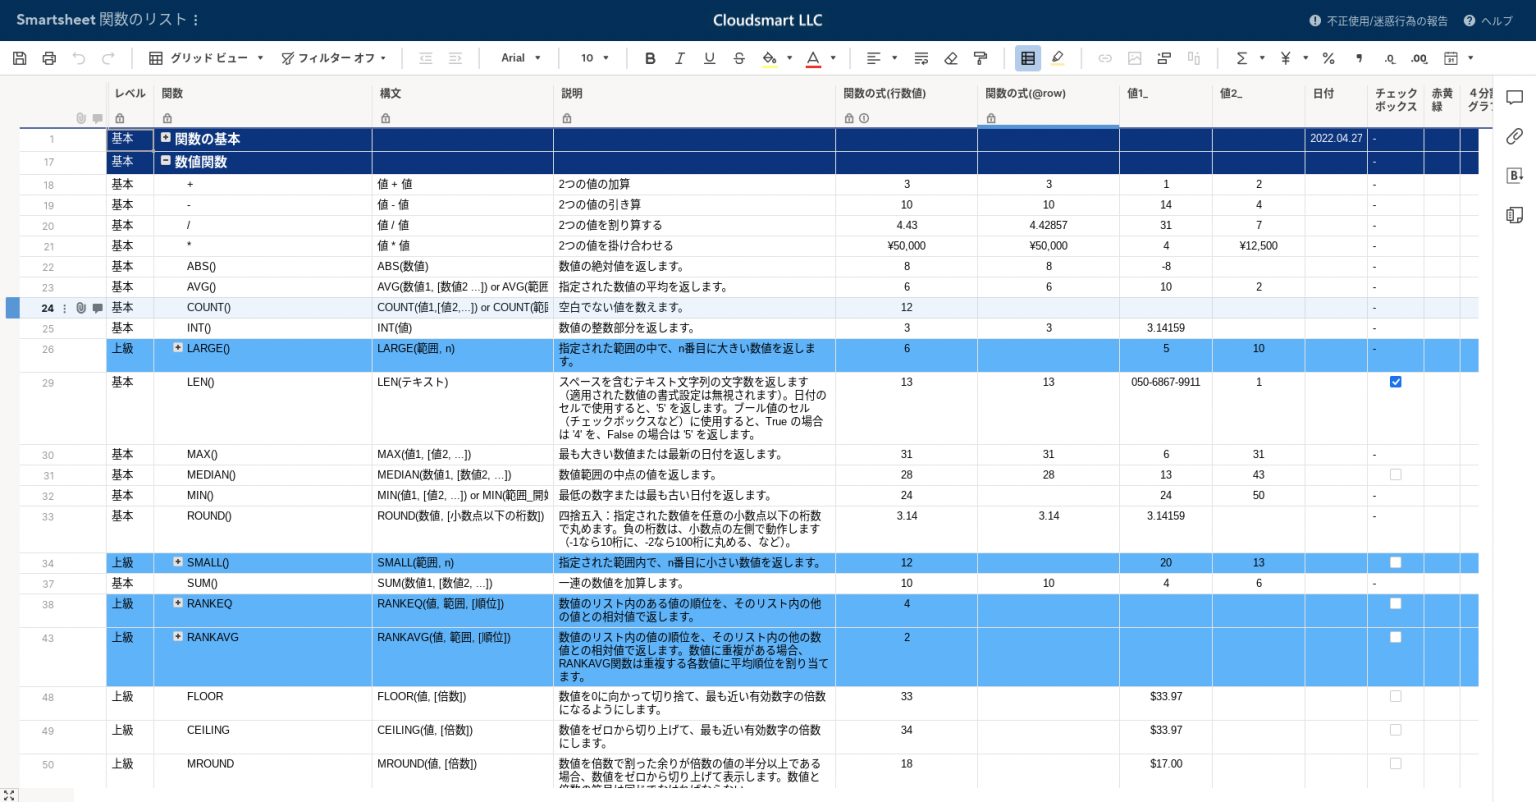Select the comma thousands separator icon
This screenshot has height=802, width=1536.
click(x=1359, y=58)
